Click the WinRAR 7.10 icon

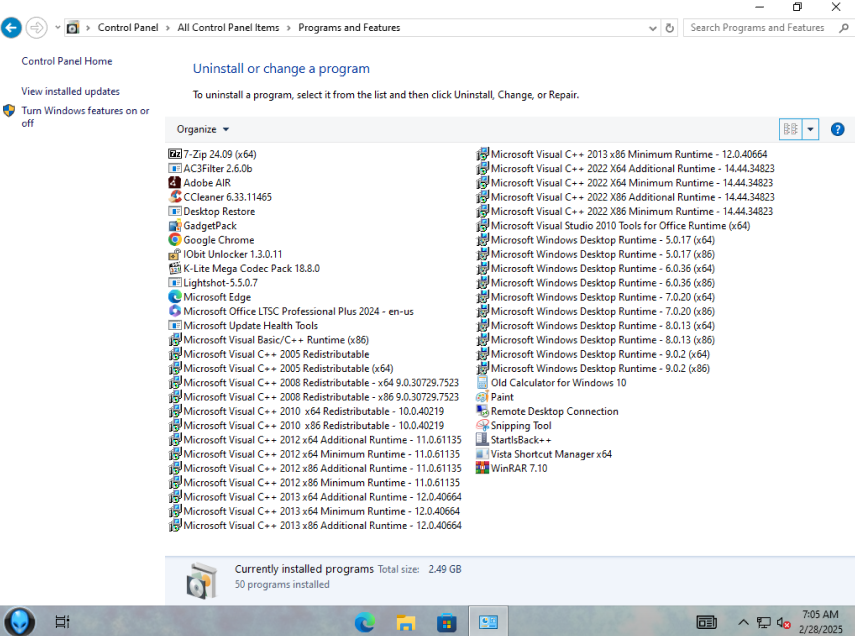pos(482,468)
